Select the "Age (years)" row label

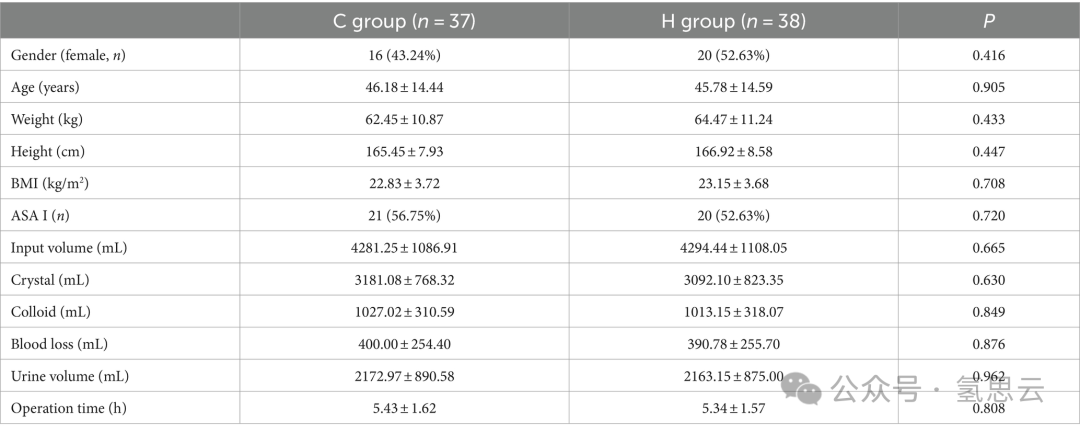[45, 87]
